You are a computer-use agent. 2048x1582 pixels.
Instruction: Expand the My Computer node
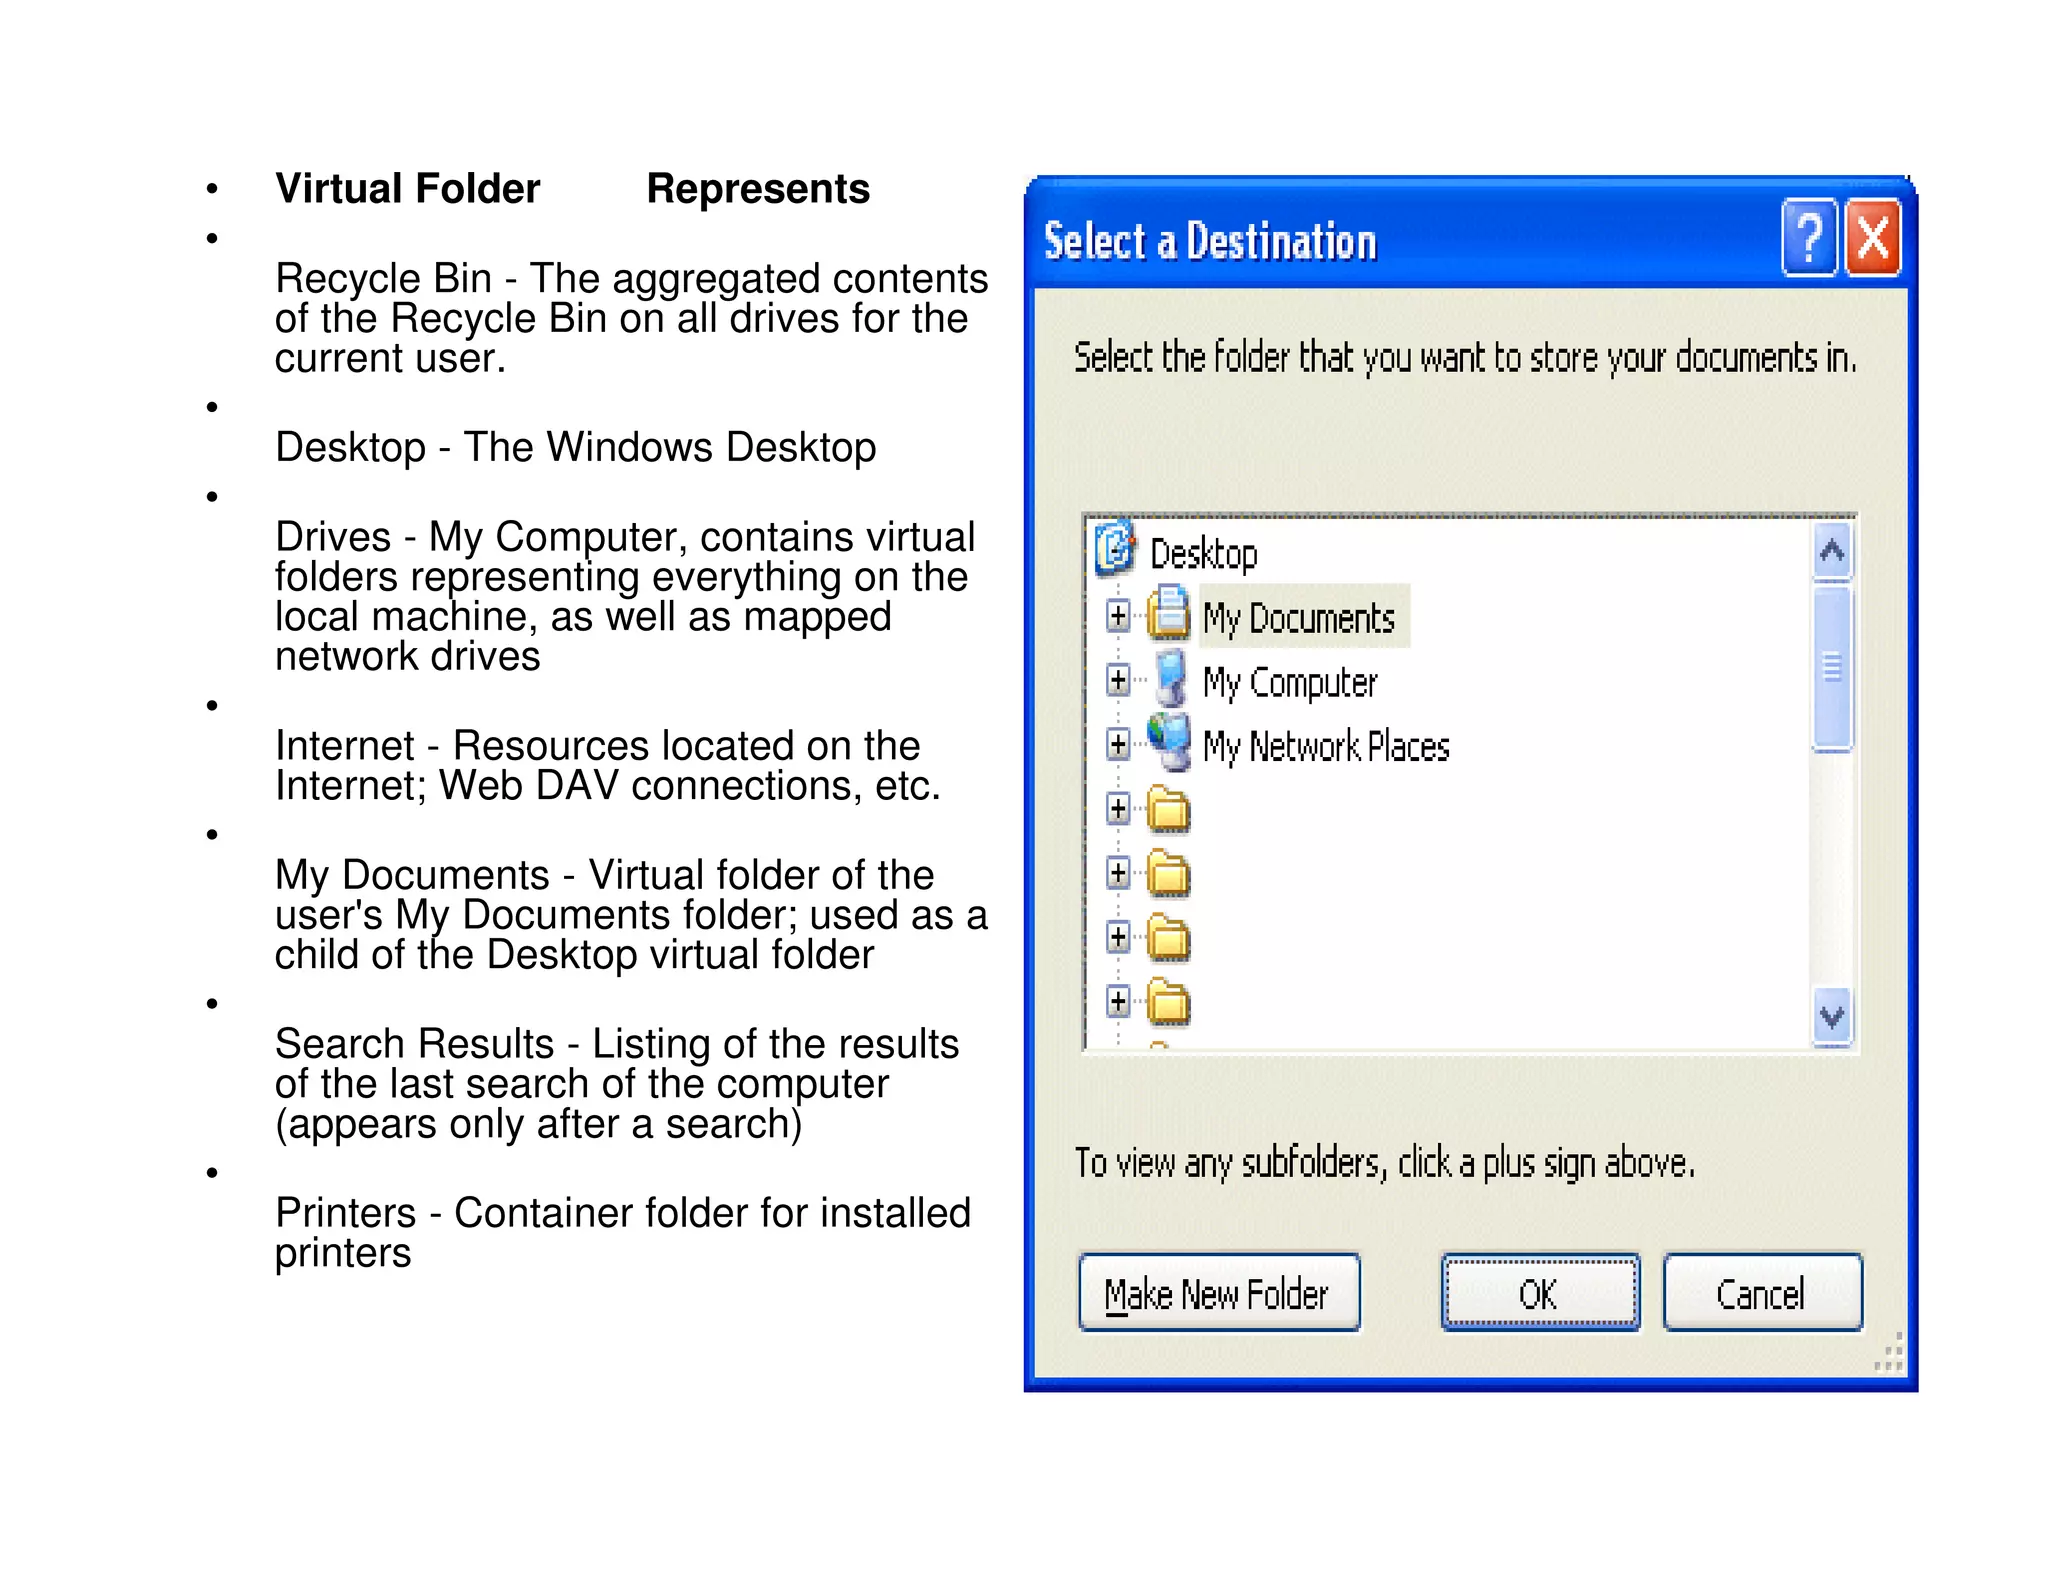pyautogui.click(x=1119, y=680)
